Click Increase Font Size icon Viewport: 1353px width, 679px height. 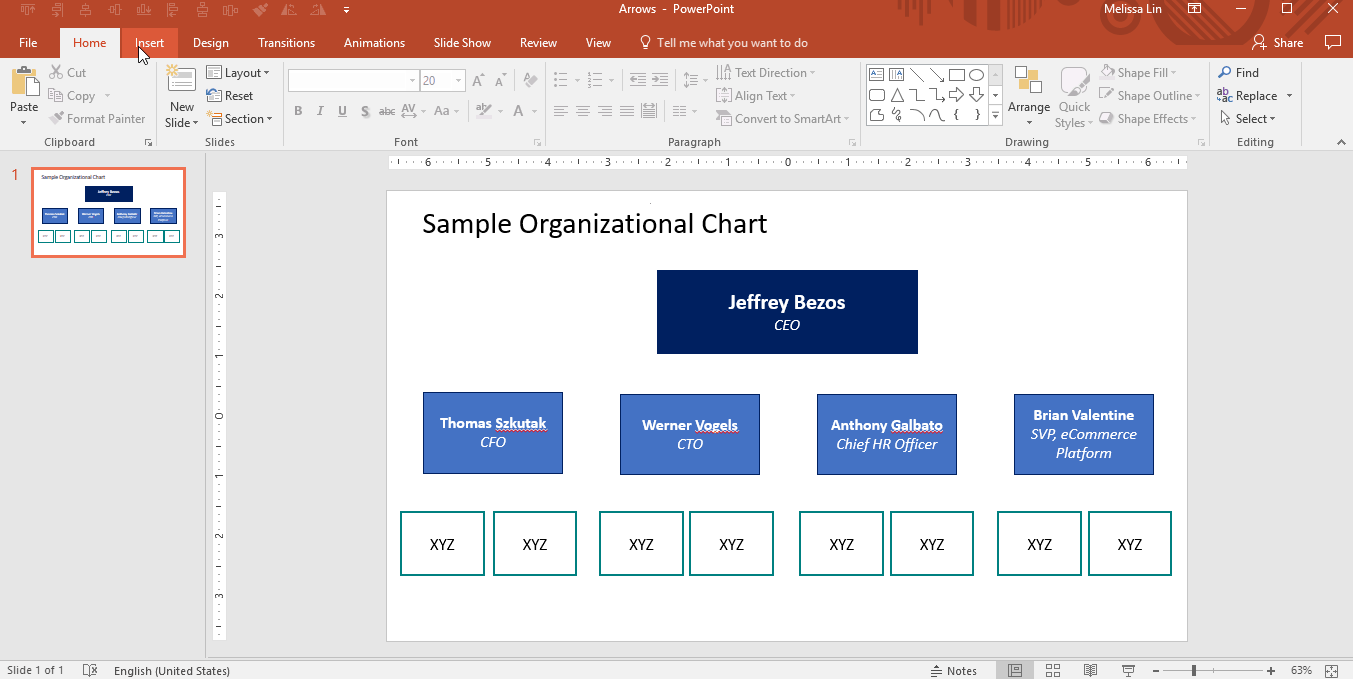(x=478, y=81)
